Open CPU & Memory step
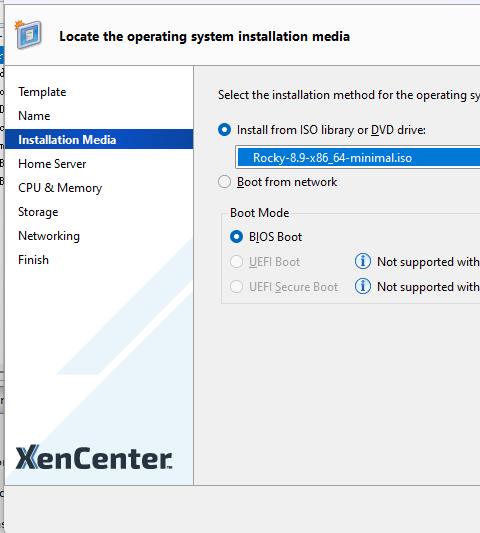480x533 pixels. (60, 188)
